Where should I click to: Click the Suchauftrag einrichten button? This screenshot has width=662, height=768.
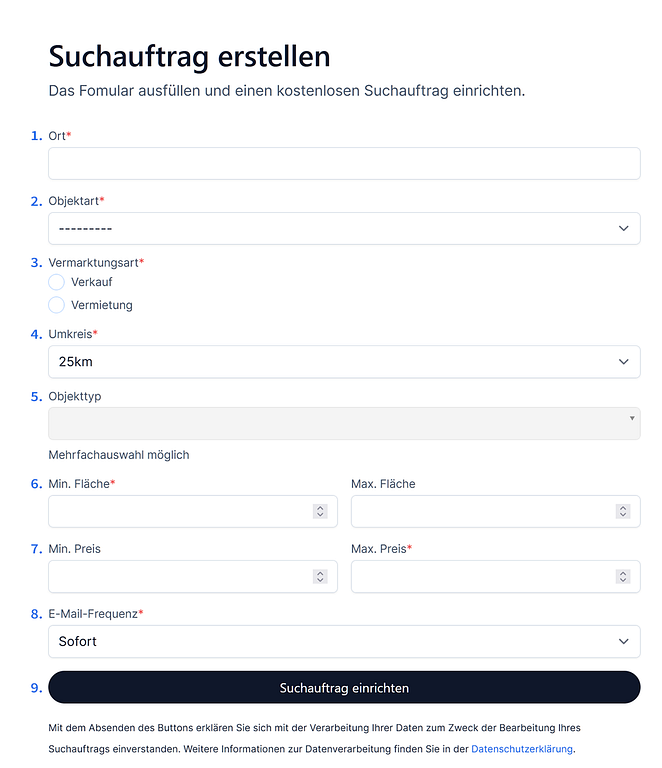click(x=344, y=688)
